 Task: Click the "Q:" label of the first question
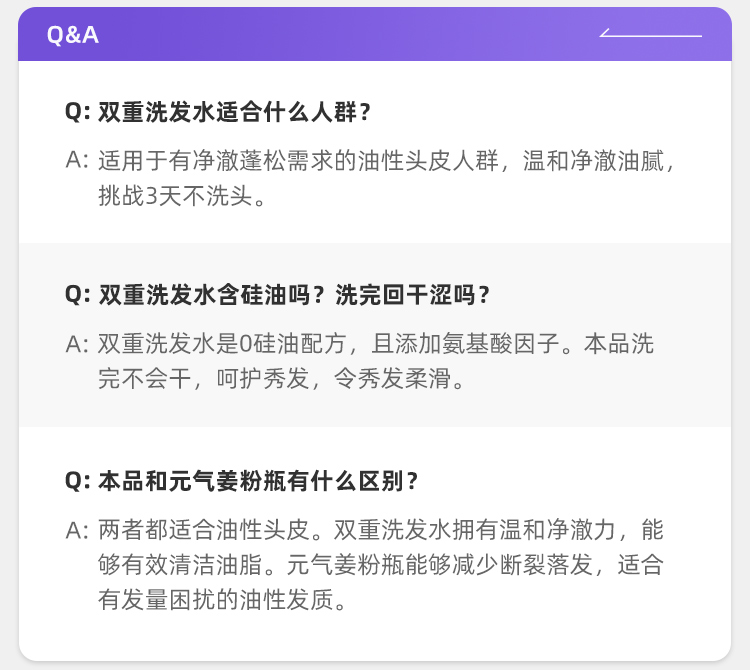[78, 112]
